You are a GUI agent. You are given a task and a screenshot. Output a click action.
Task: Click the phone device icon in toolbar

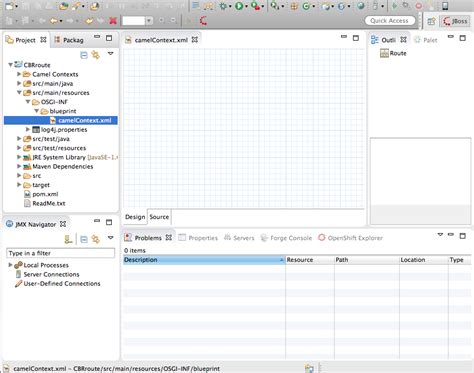click(445, 6)
